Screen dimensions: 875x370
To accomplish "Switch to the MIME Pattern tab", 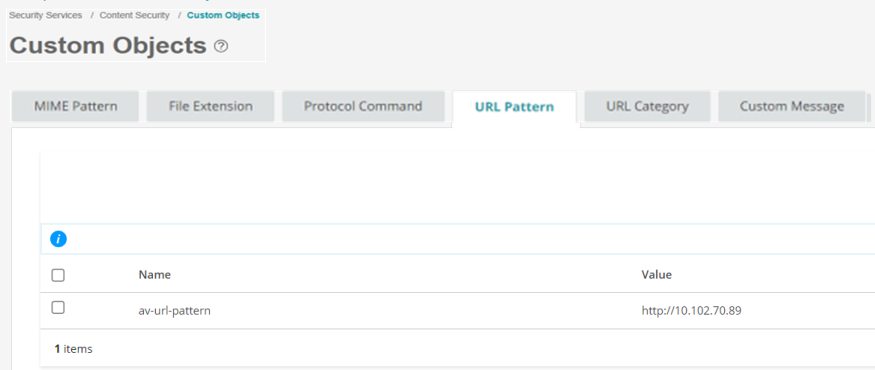I will (75, 106).
